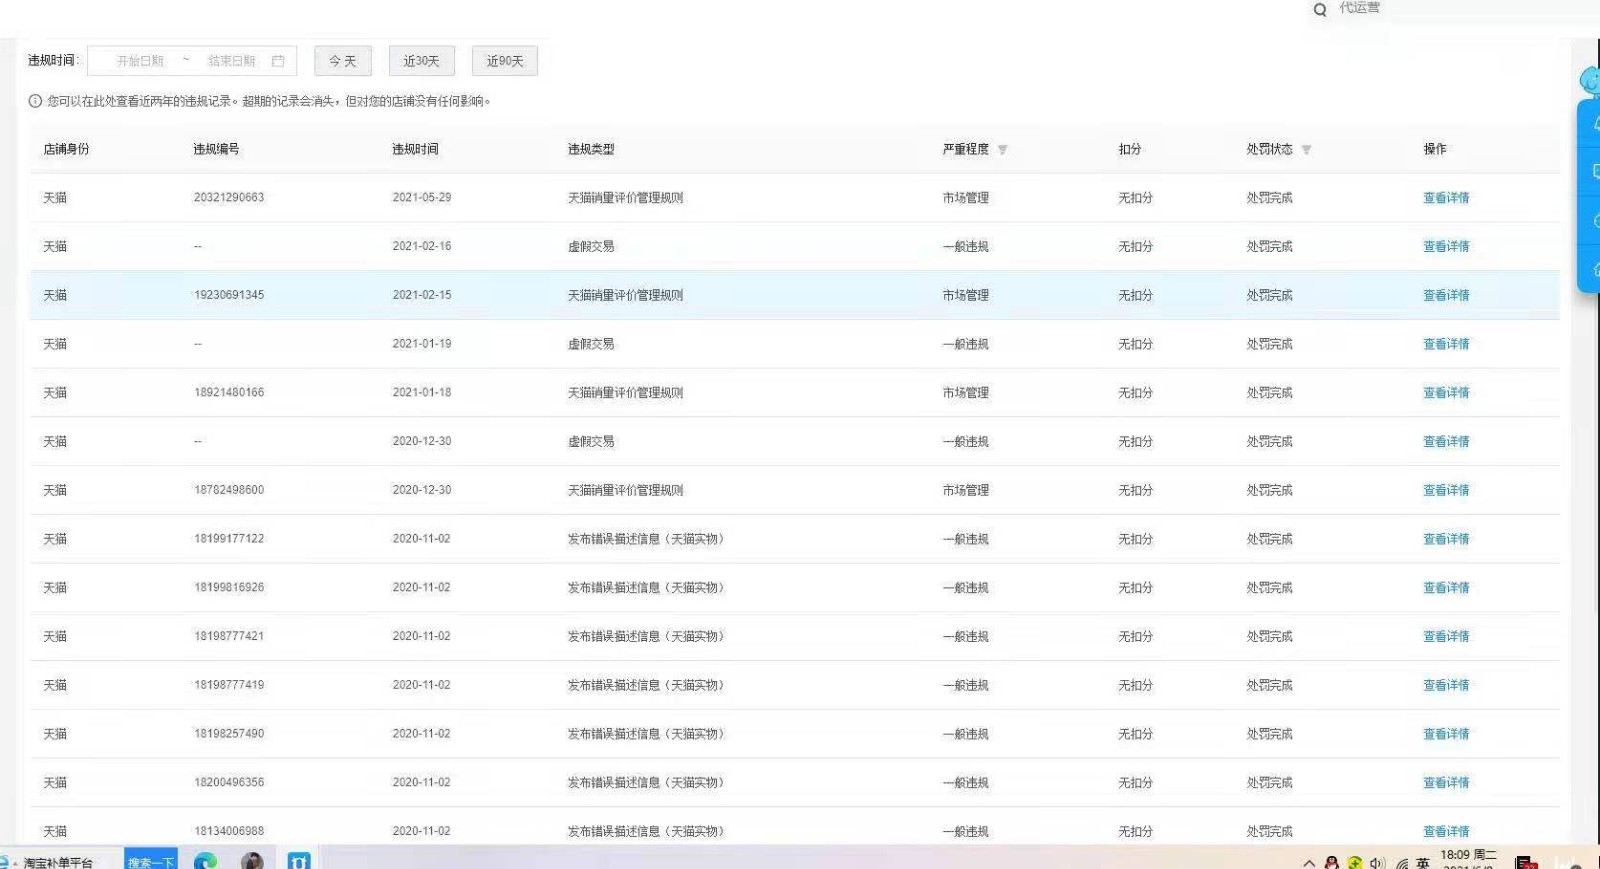View details for violation 18198777421

(1446, 636)
